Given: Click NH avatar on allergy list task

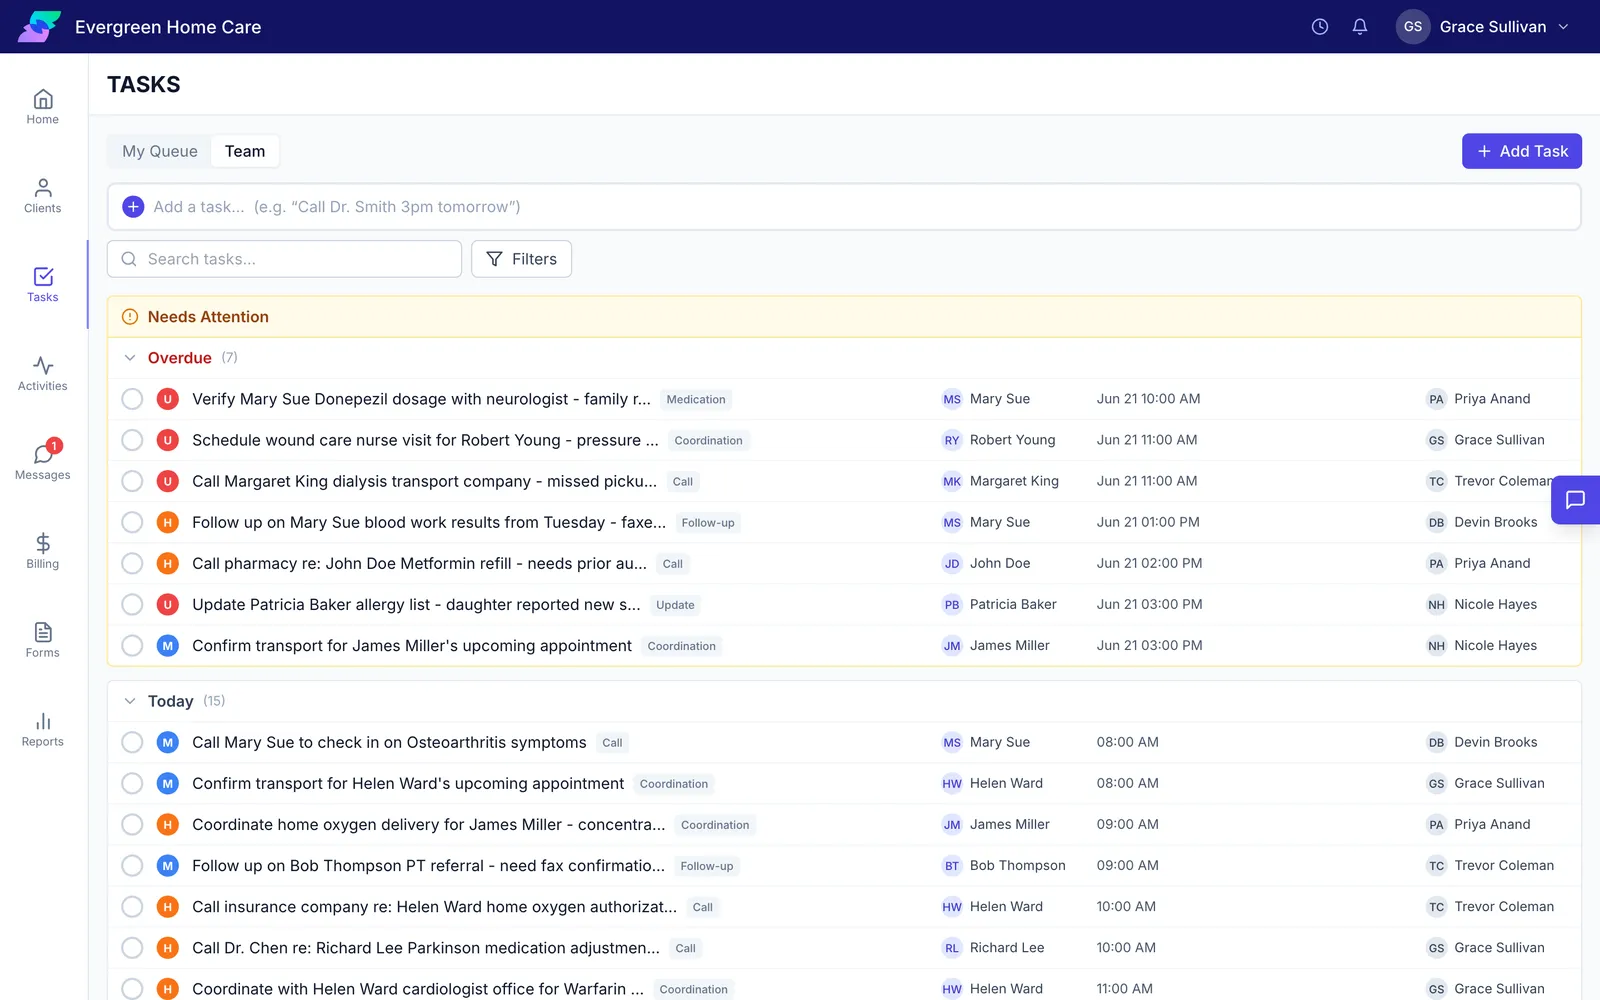Looking at the screenshot, I should (x=1436, y=605).
